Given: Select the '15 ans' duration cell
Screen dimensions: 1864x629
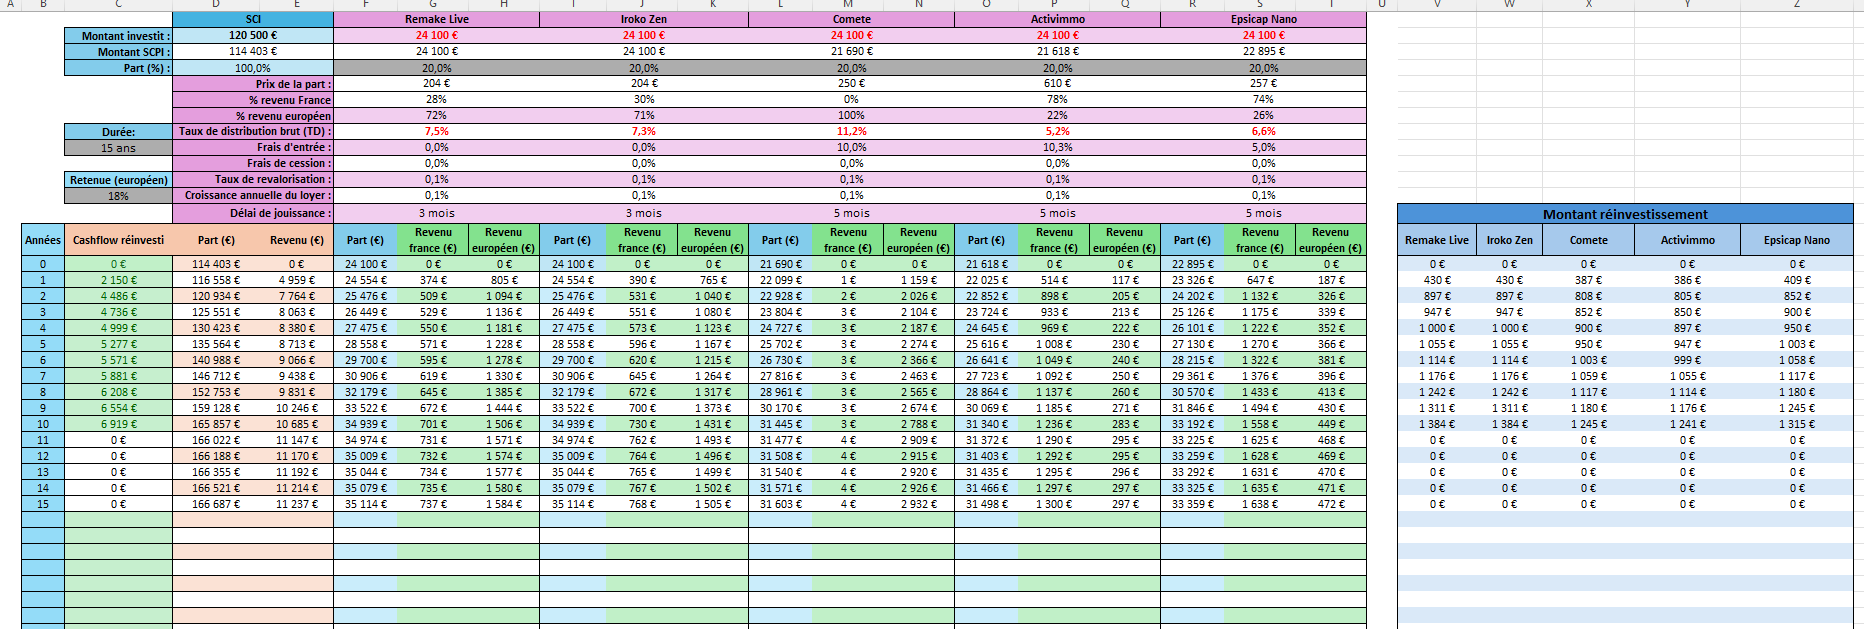Looking at the screenshot, I should click(x=118, y=148).
